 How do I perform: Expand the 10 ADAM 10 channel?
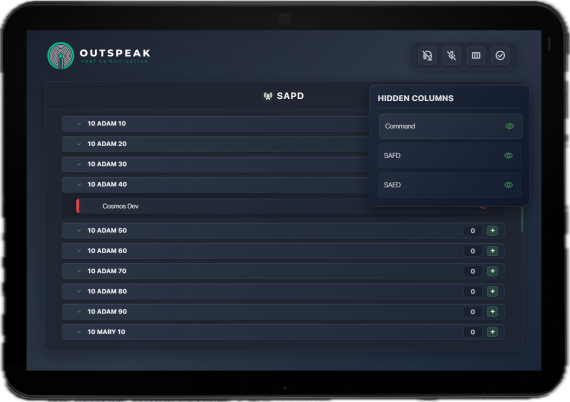[x=79, y=124]
